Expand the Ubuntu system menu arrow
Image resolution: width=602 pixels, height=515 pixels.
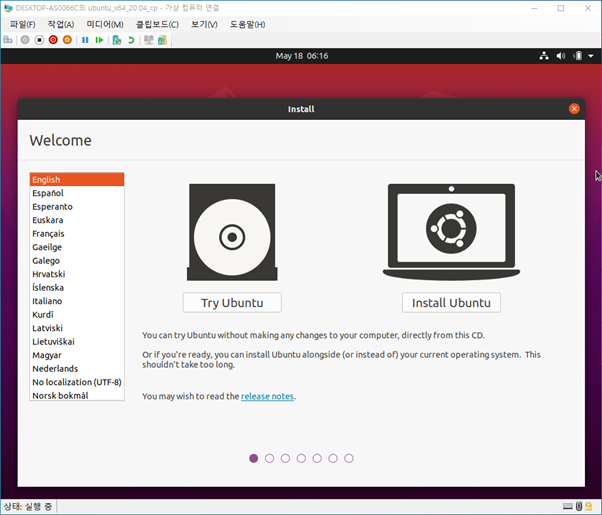[x=591, y=56]
